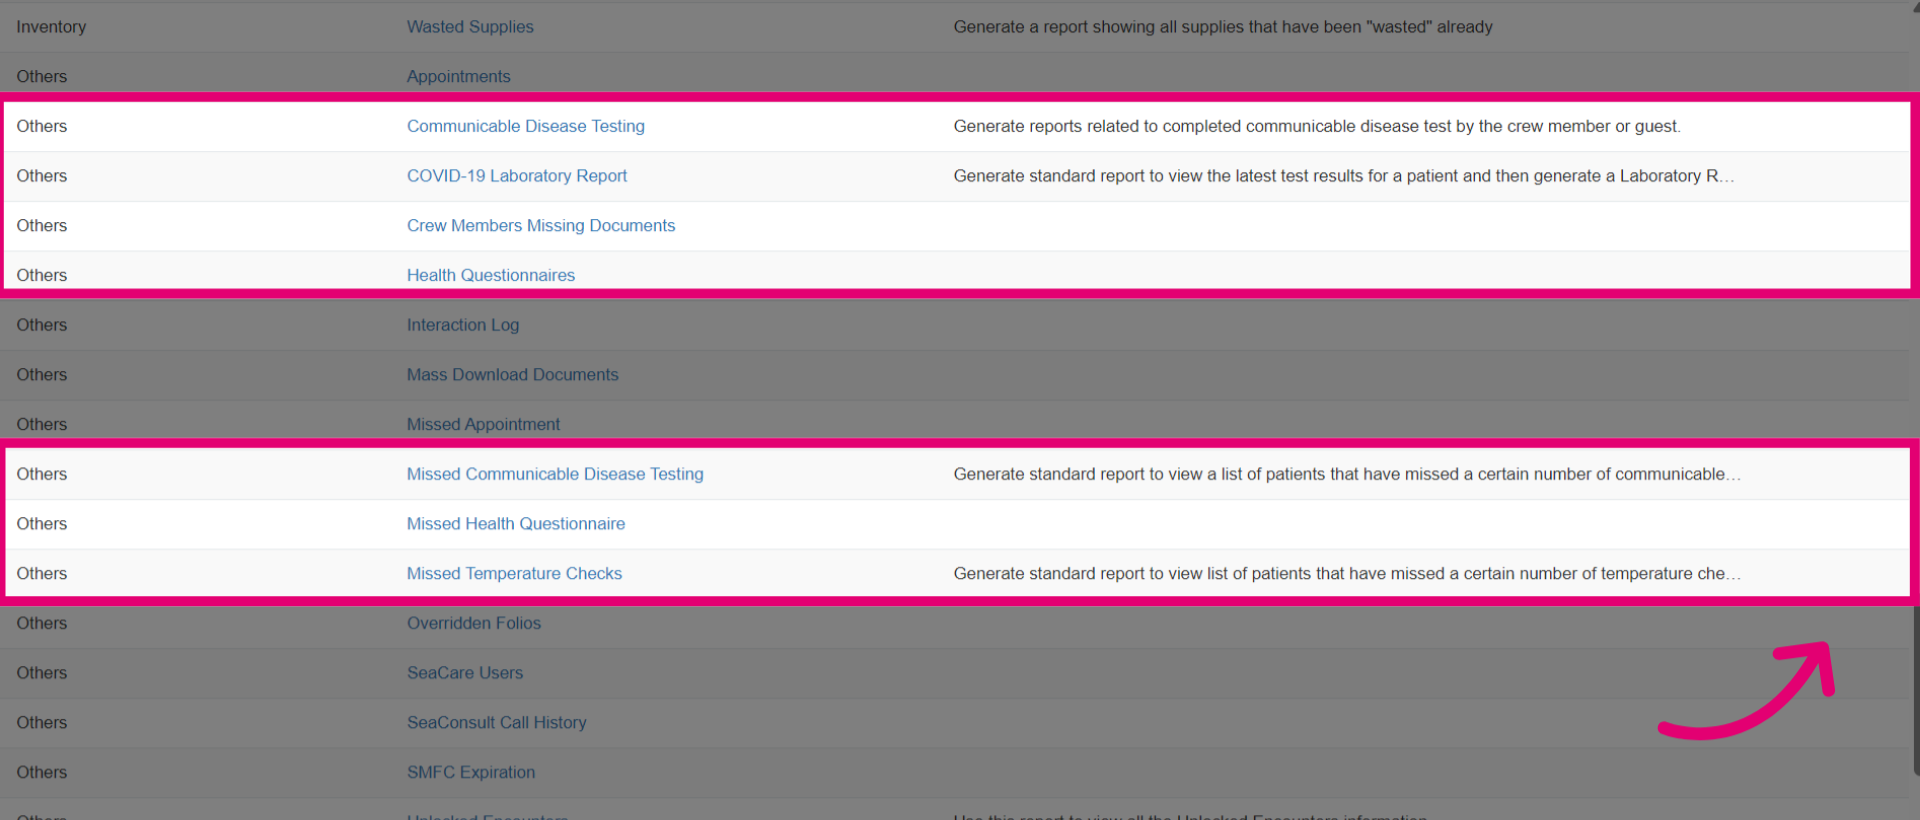Click the Communicable Disease Testing description text

1317,126
